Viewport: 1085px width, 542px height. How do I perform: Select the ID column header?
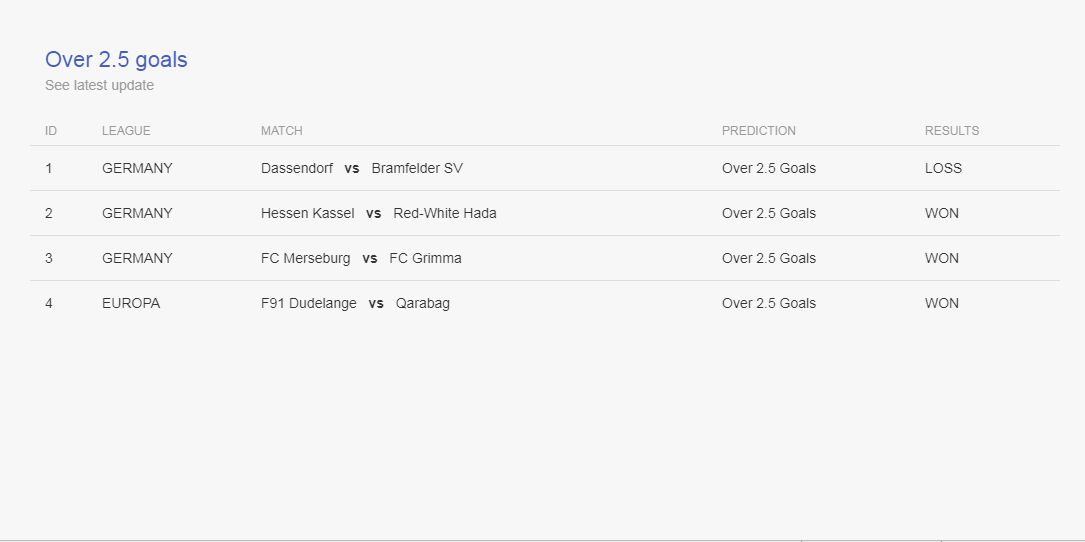pos(51,131)
